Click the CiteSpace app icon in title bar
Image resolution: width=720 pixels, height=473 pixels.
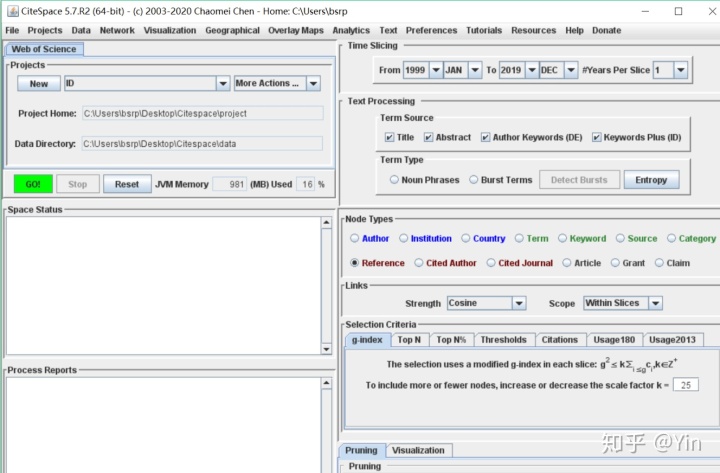(x=13, y=11)
